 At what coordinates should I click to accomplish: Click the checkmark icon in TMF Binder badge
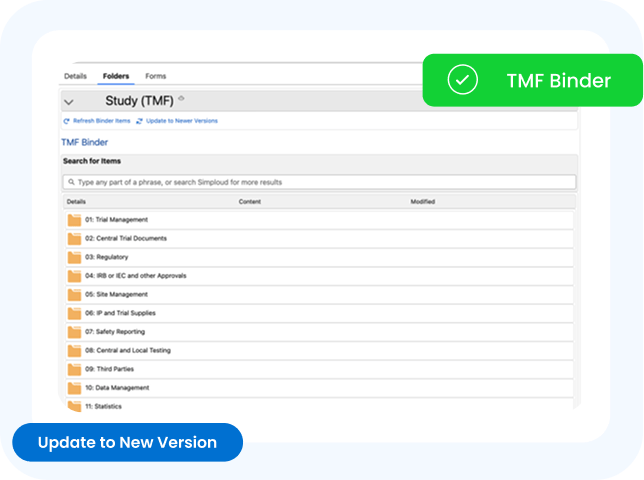[462, 80]
